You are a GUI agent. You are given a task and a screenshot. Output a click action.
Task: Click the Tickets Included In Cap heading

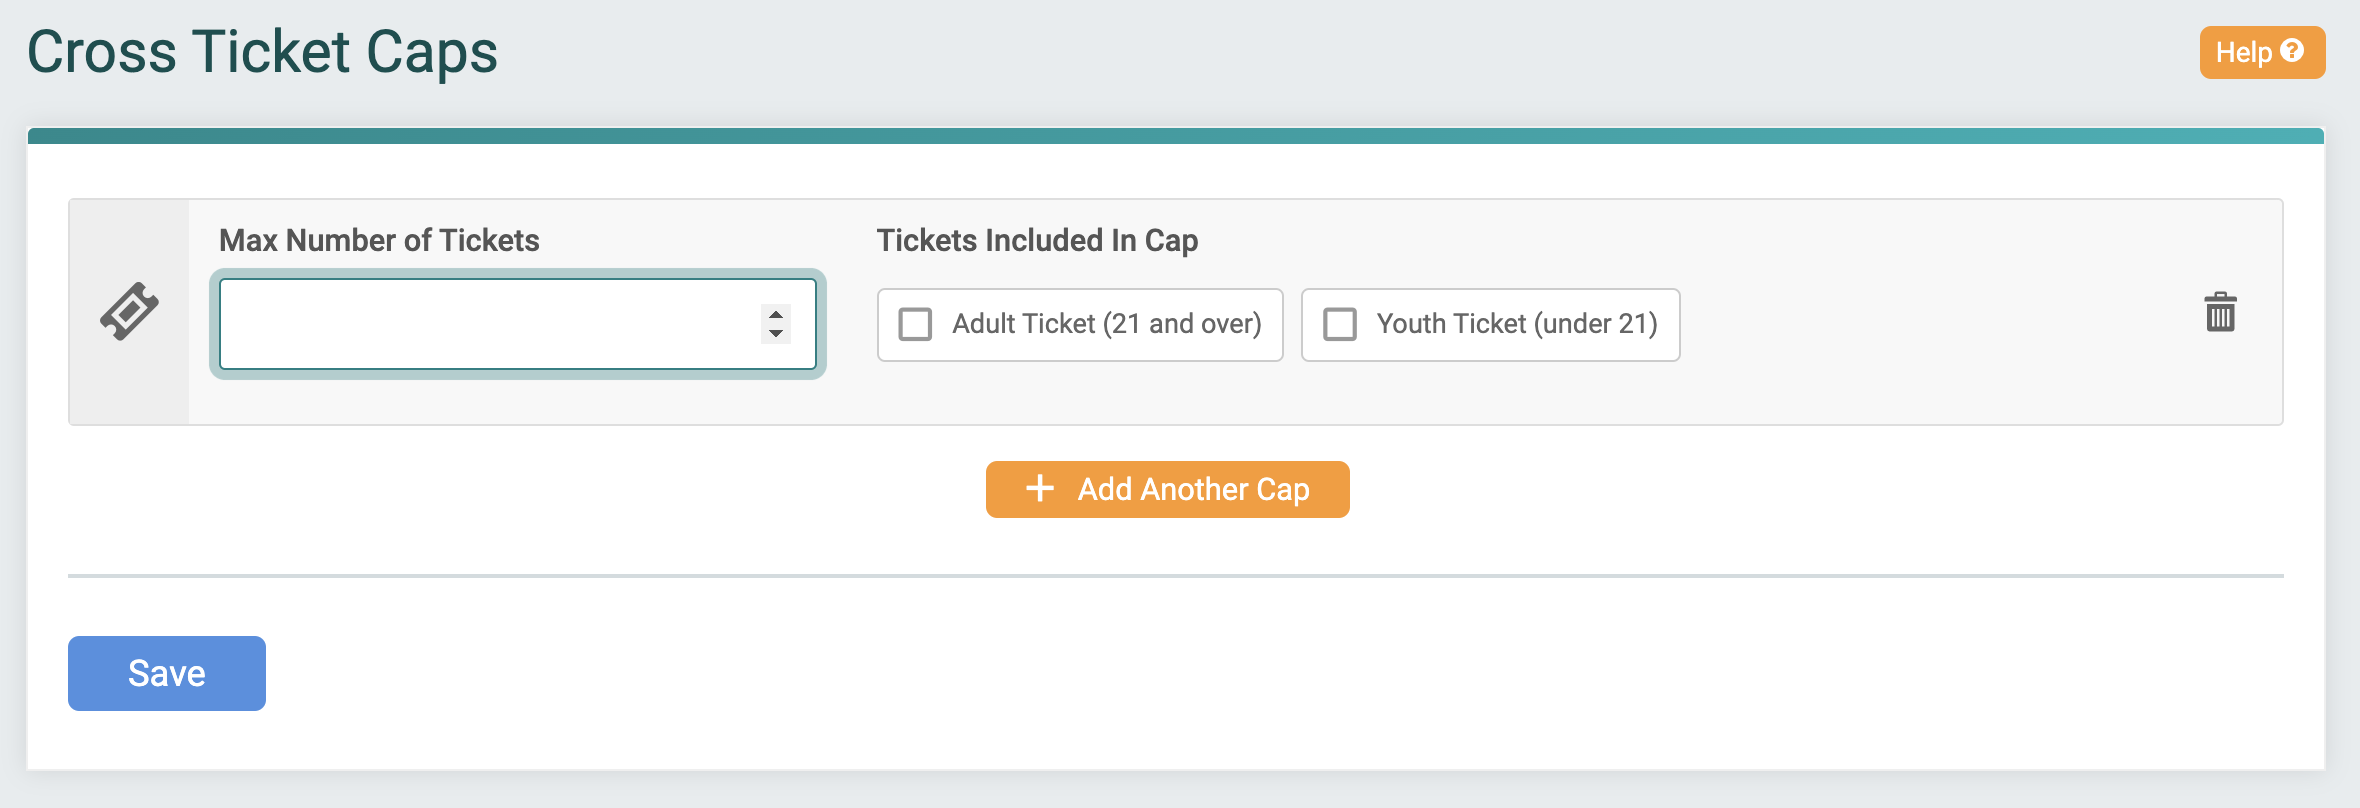[1037, 240]
